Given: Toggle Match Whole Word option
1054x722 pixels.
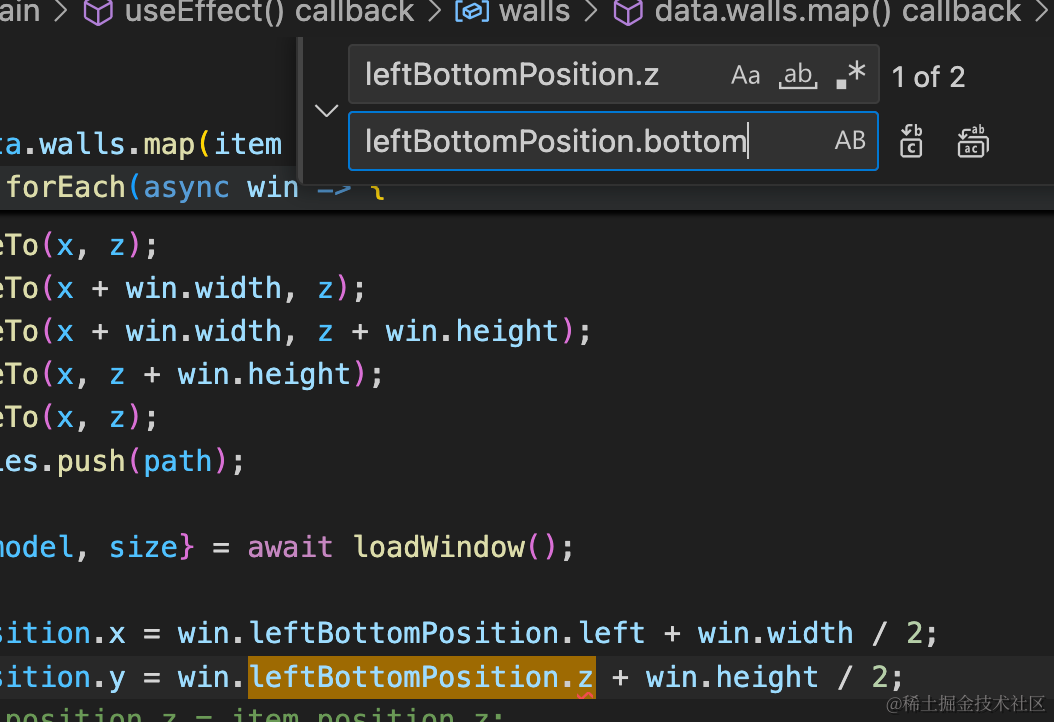Looking at the screenshot, I should [x=798, y=75].
